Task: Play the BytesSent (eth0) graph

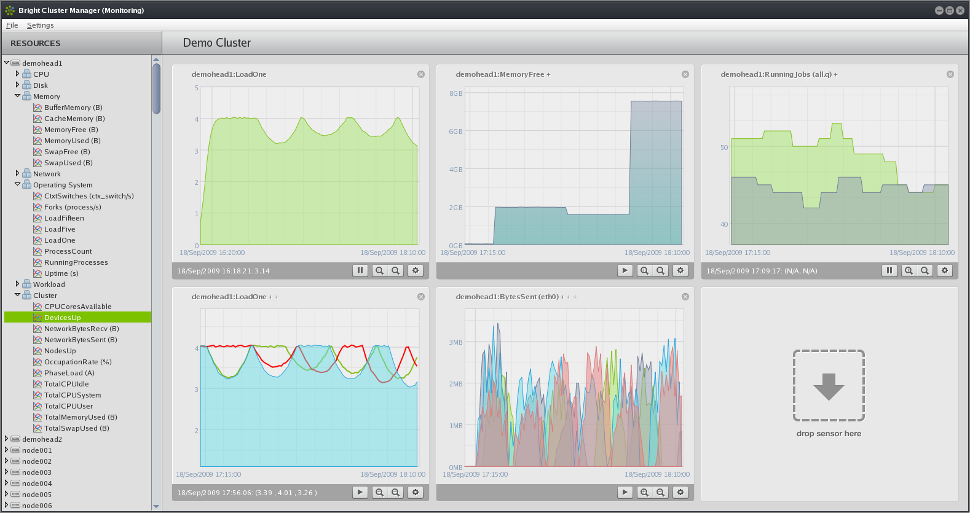Action: (625, 492)
